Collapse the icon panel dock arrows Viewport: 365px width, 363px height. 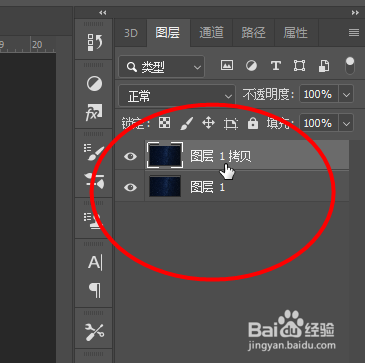(x=103, y=13)
